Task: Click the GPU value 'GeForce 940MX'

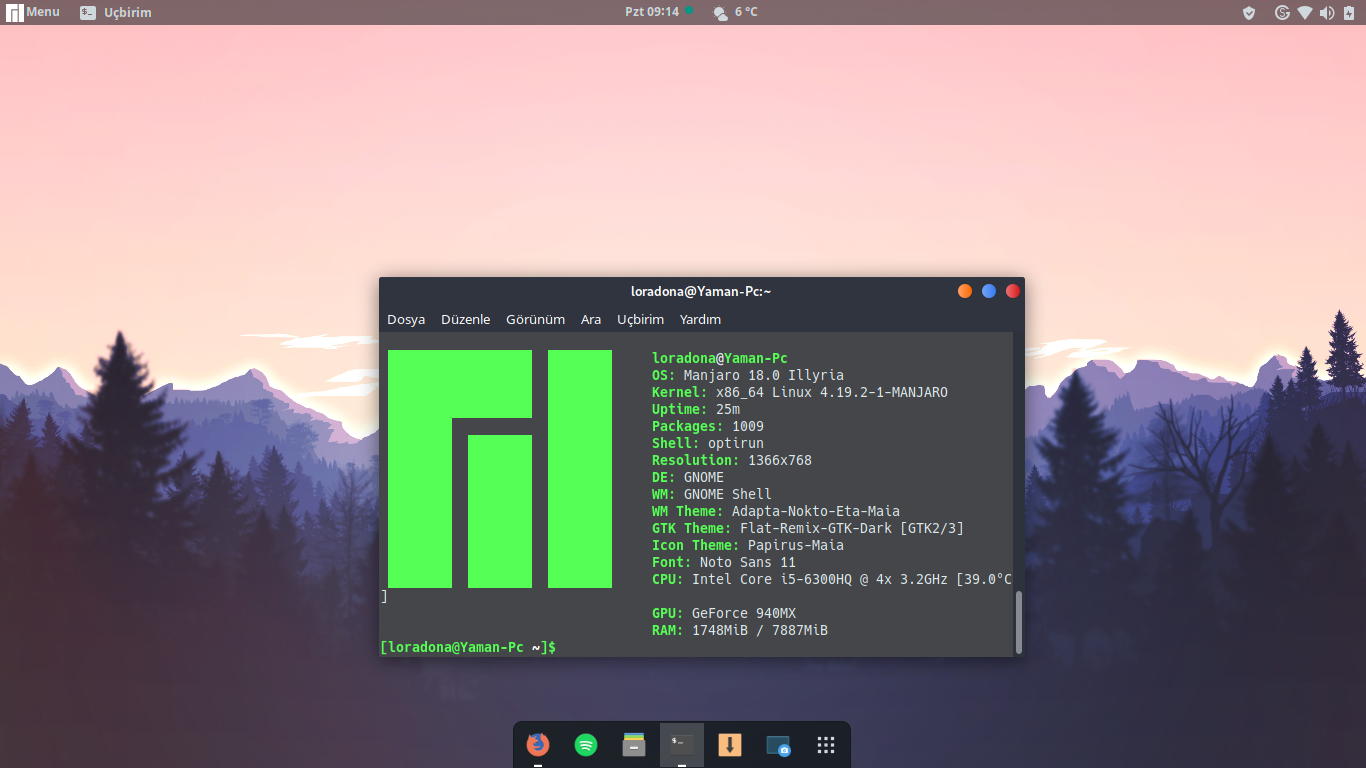Action: coord(744,613)
